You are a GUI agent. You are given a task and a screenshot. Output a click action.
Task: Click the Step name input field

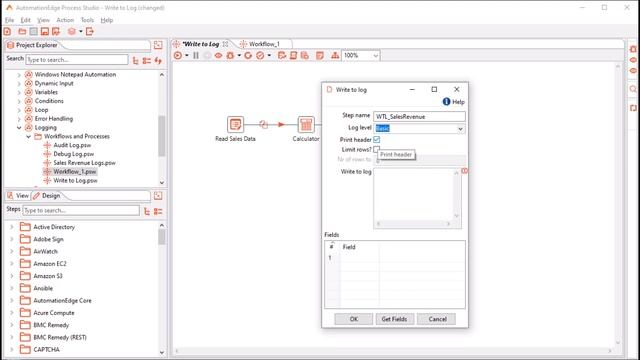coord(419,117)
